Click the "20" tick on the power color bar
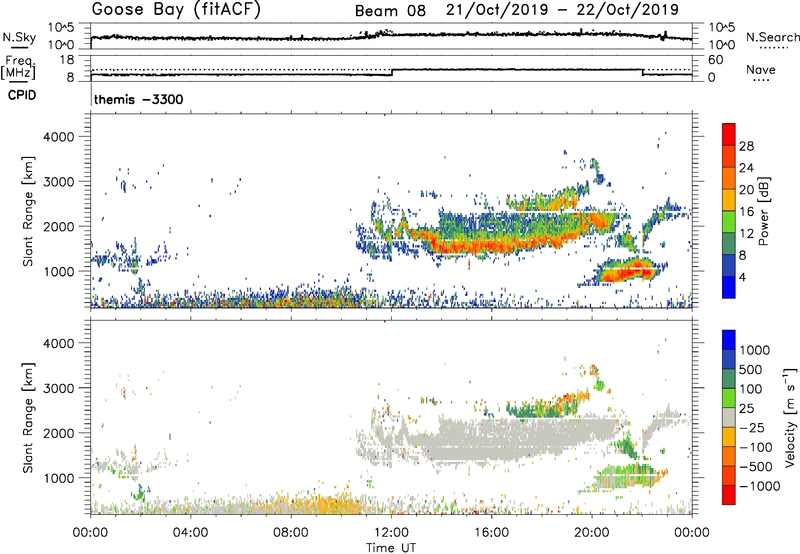The image size is (800, 554). 746,190
